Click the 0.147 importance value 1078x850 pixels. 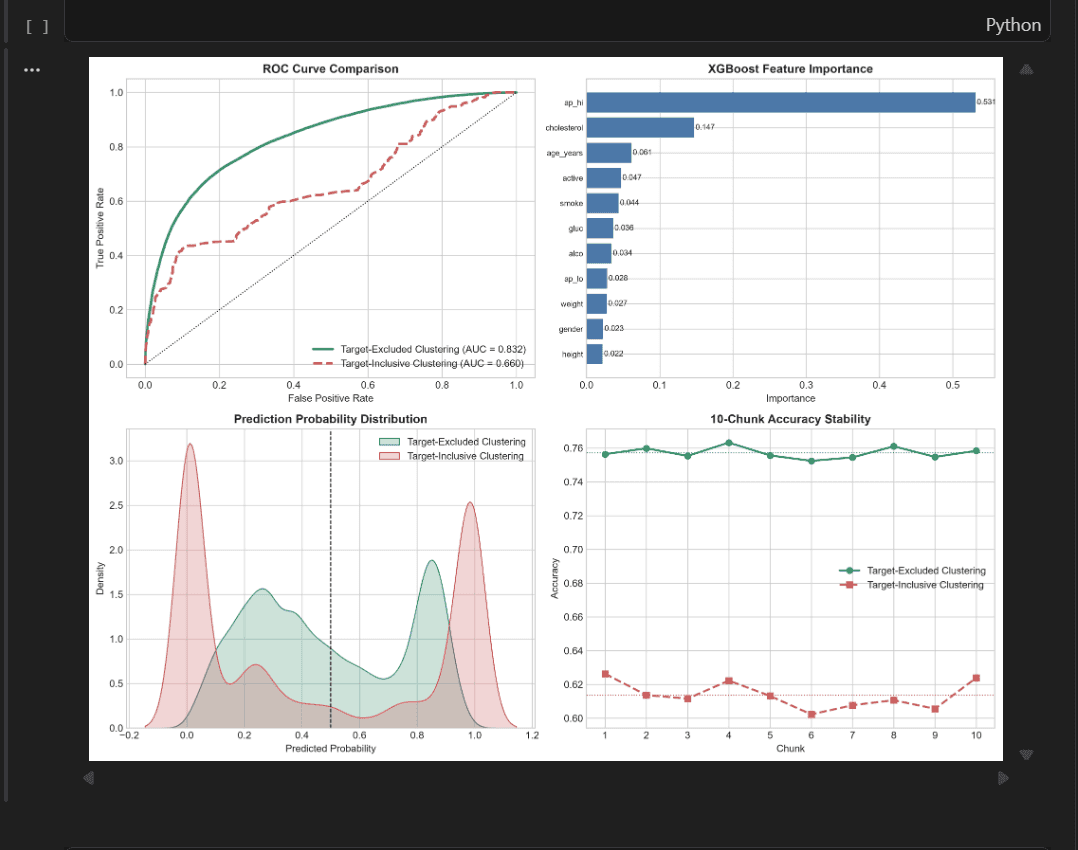pos(705,127)
